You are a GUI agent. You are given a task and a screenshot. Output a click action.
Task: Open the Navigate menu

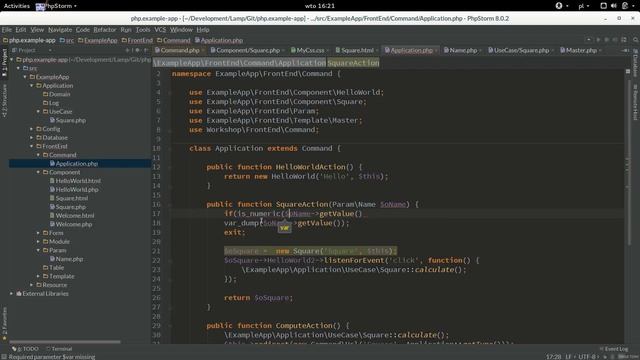click(60, 30)
